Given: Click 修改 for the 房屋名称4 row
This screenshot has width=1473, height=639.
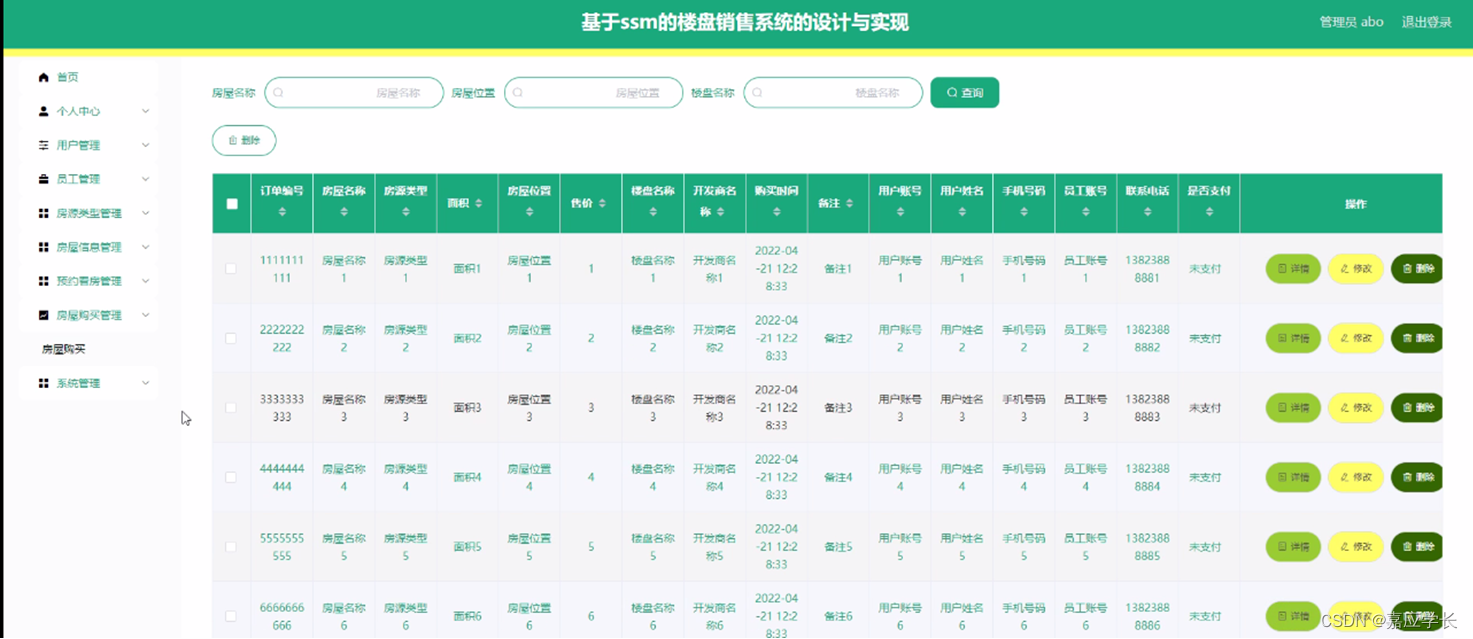Looking at the screenshot, I should pyautogui.click(x=1356, y=477).
